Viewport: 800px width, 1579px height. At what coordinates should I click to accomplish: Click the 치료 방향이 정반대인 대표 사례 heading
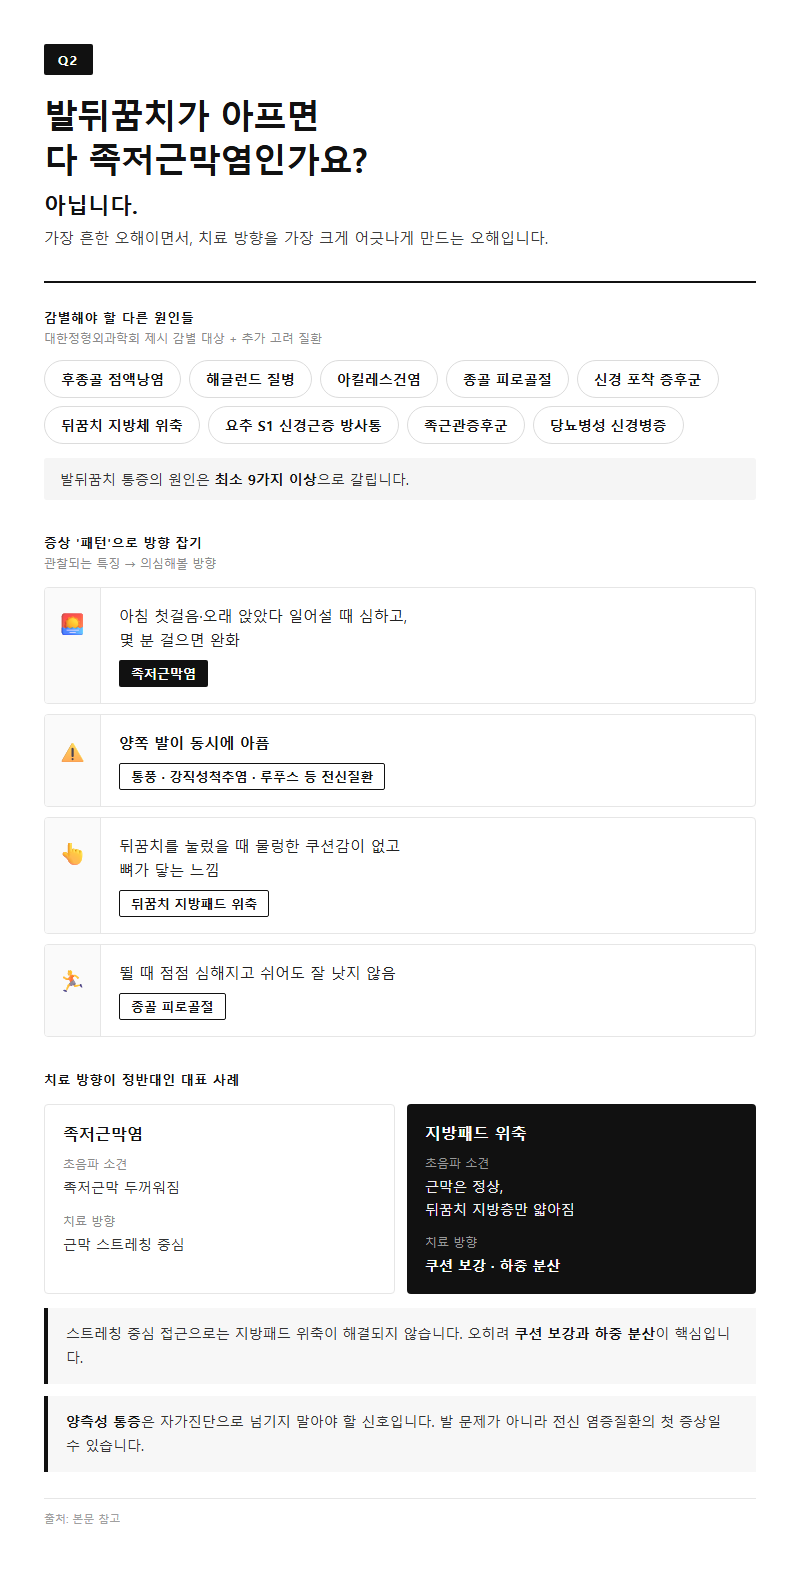tap(142, 1079)
